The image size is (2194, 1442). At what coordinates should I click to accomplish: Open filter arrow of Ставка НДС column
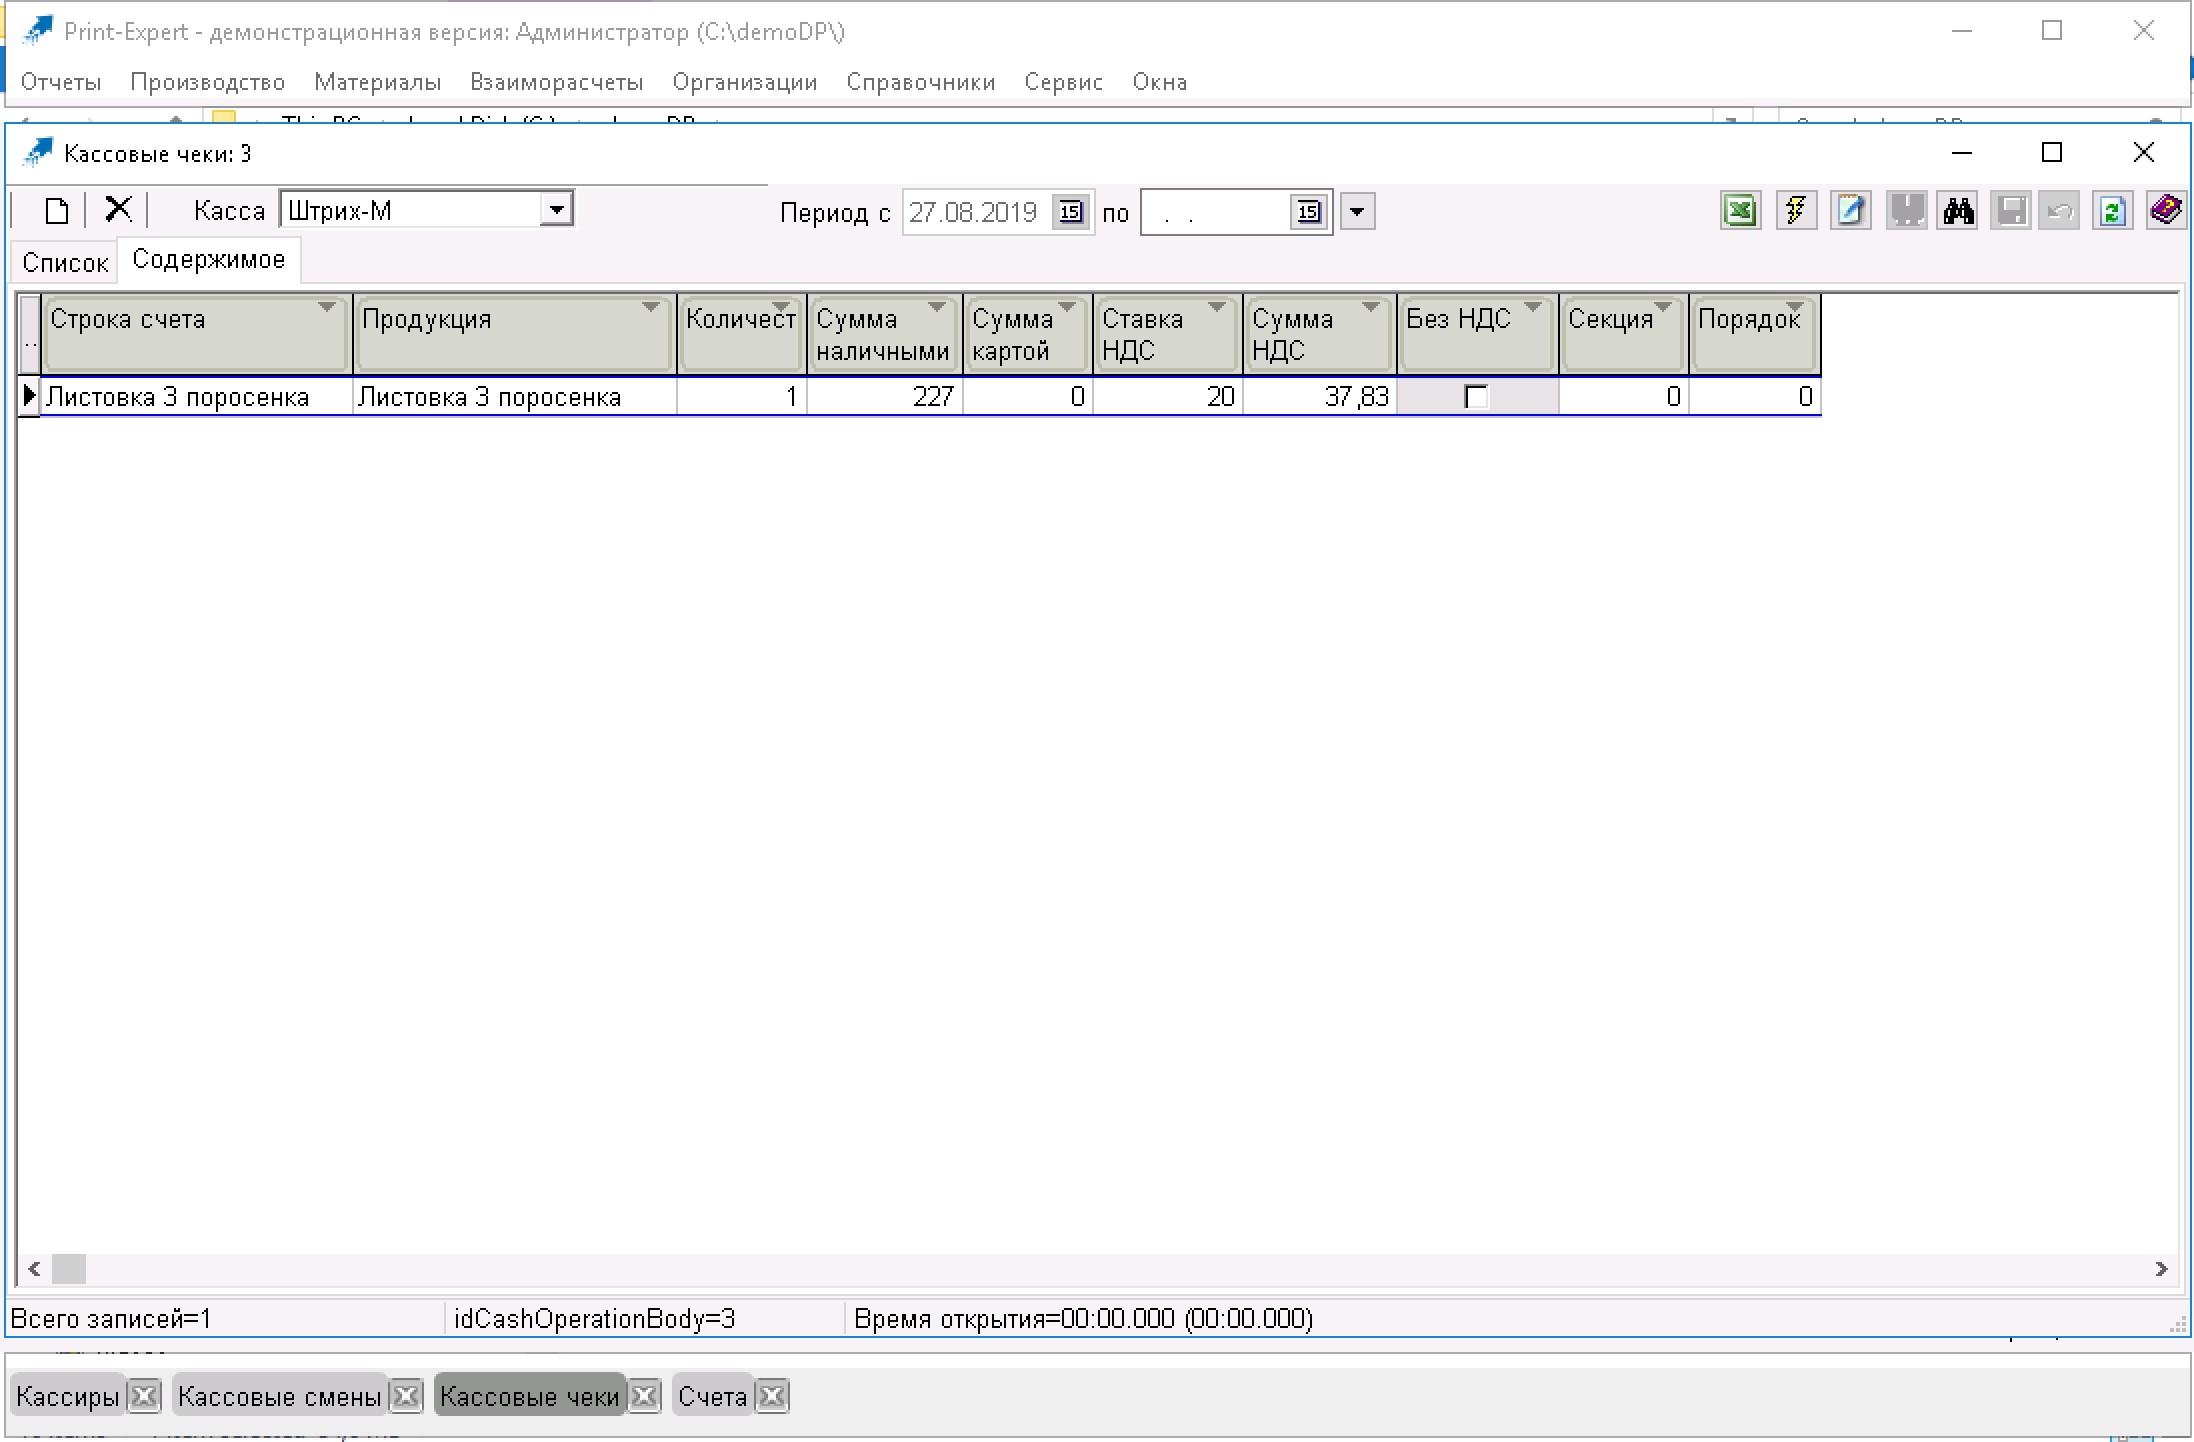[x=1217, y=307]
